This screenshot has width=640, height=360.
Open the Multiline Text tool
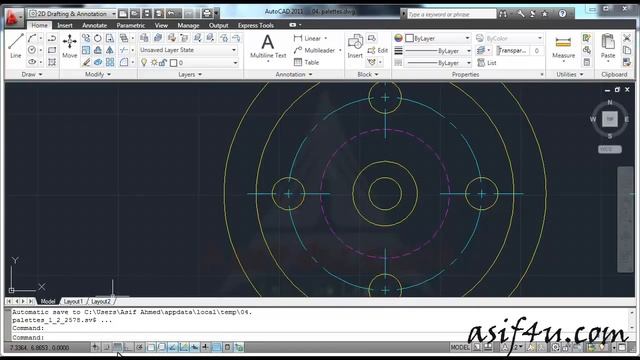pos(268,47)
